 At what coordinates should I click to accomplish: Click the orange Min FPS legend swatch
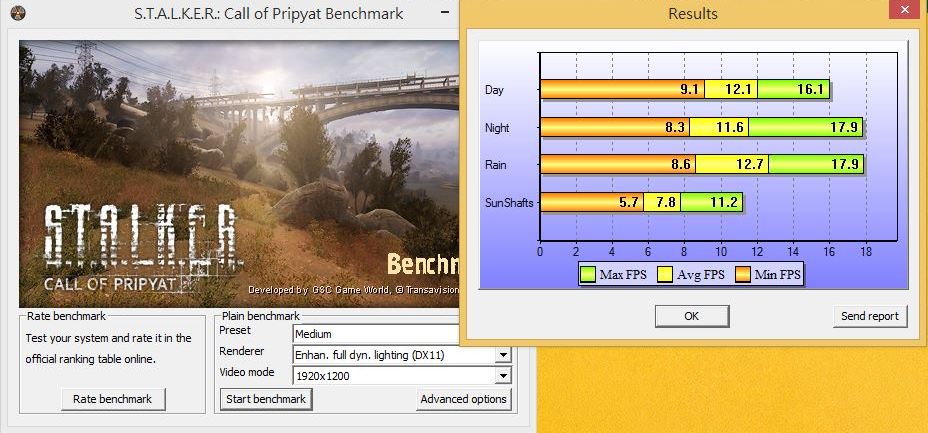tap(742, 274)
